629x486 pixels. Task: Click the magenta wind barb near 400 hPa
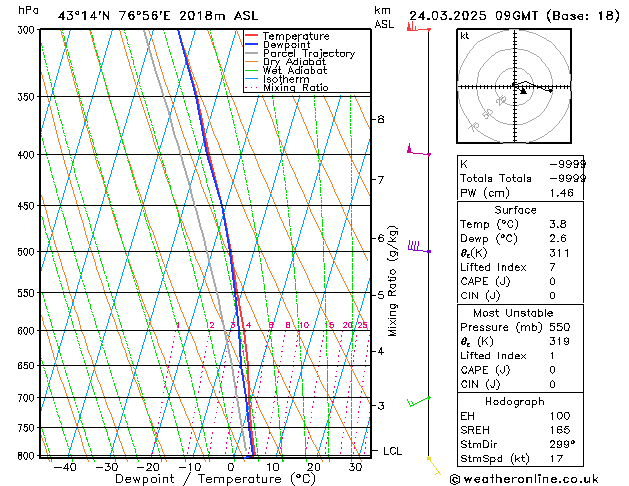413,151
